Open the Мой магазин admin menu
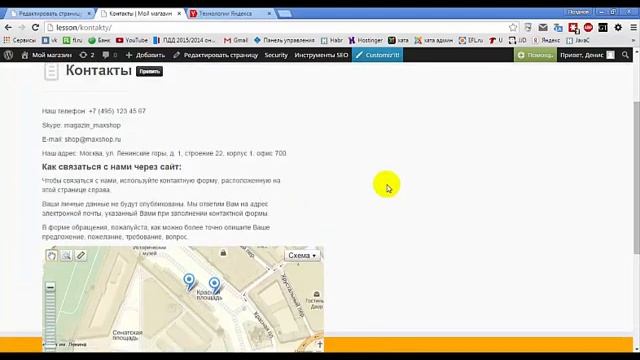Screen dimensions: 640x360 coord(47,55)
